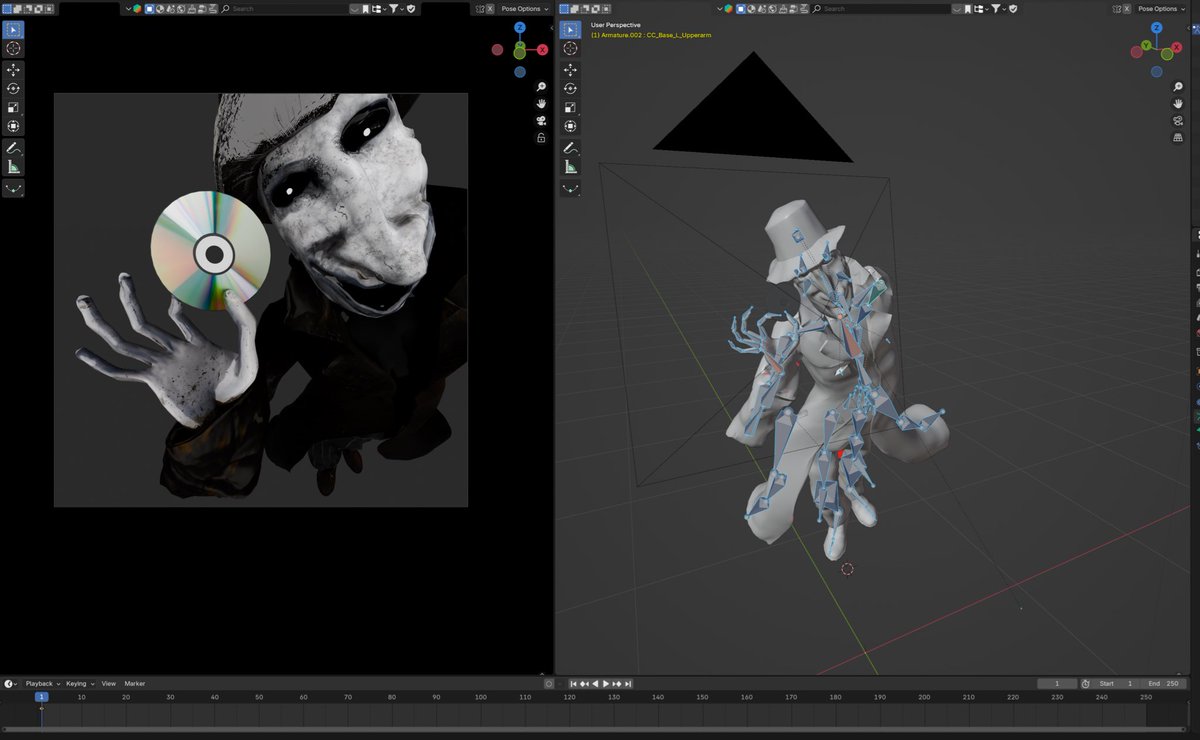Click zoom magnifier in camera-view viewport
1200x740 pixels.
pyautogui.click(x=541, y=87)
